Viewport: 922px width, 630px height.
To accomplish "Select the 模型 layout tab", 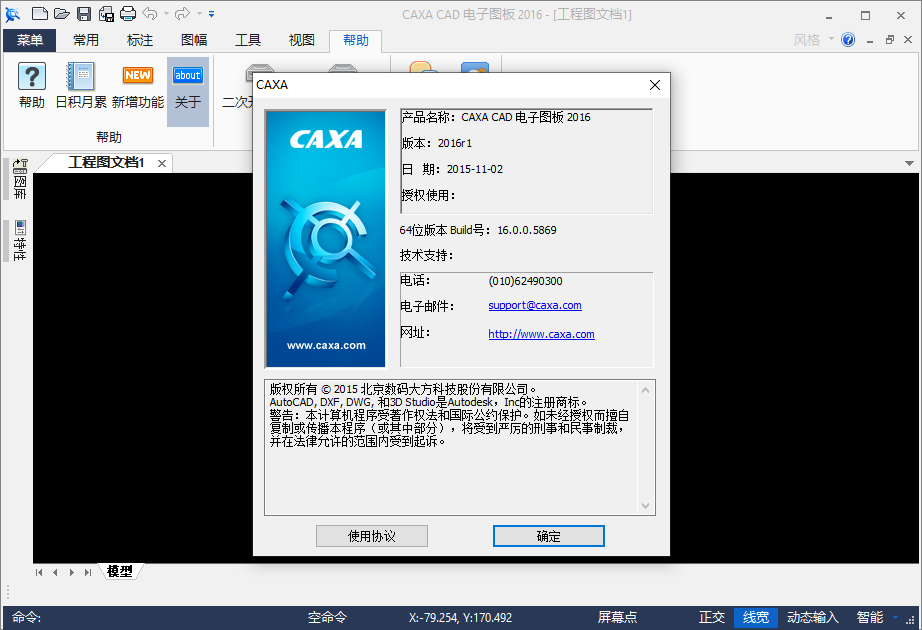I will 120,572.
